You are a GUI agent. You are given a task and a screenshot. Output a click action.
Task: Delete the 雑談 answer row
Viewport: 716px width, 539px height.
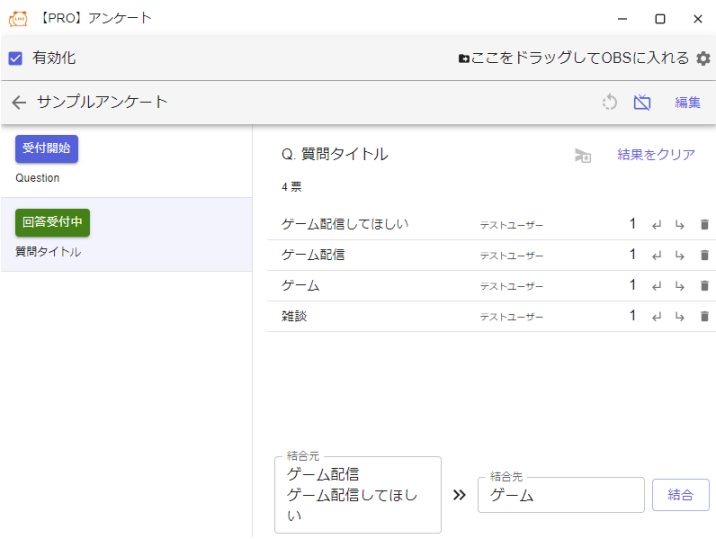pos(704,317)
